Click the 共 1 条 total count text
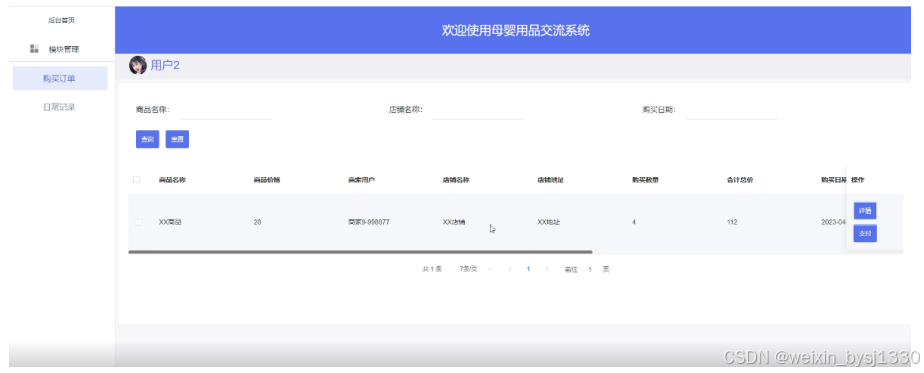 tap(432, 269)
